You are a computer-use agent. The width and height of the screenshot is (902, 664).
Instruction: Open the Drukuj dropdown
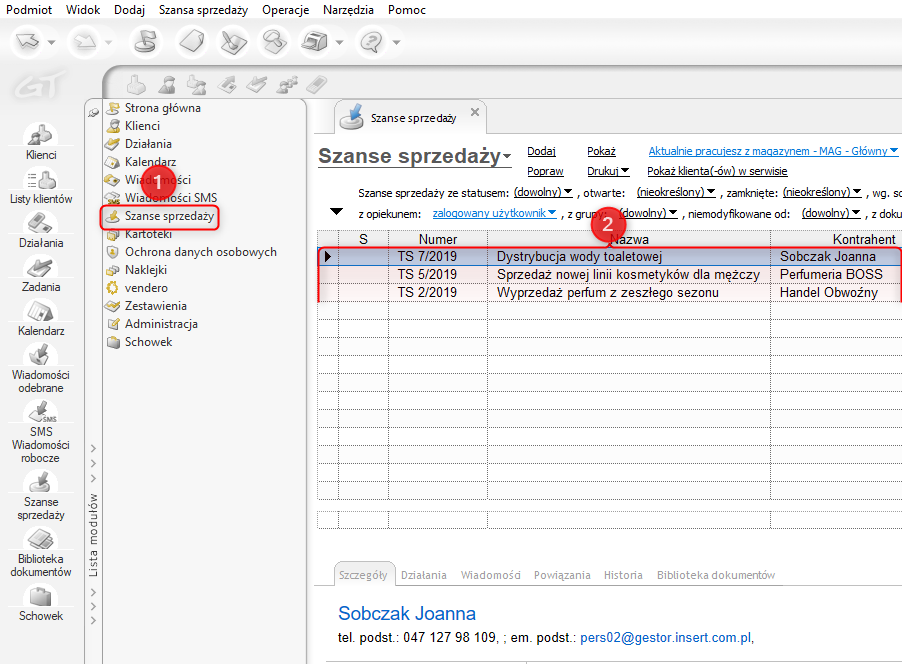point(608,171)
